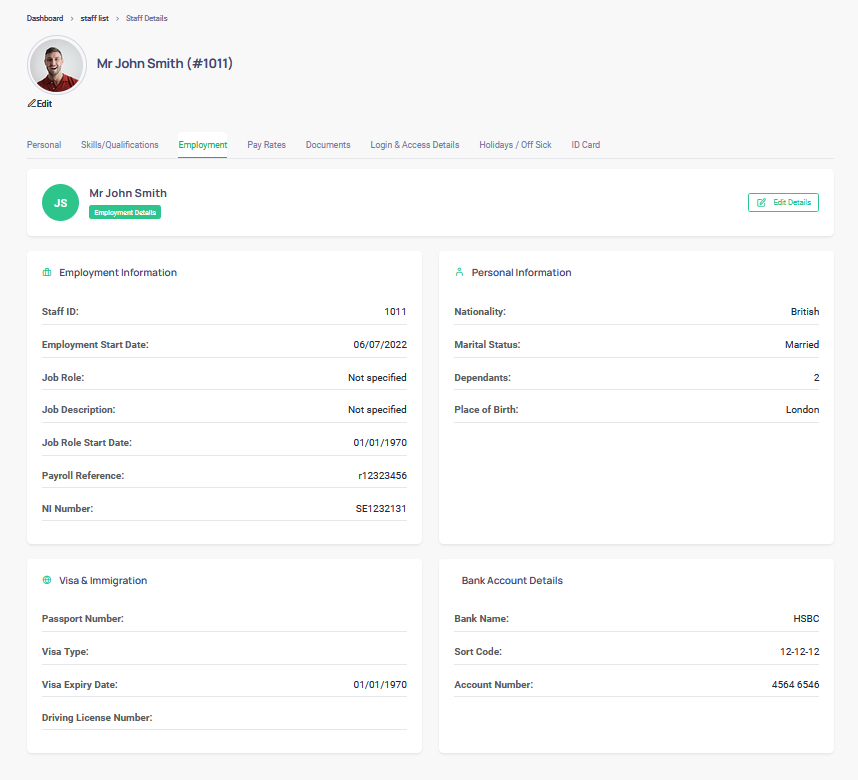Select the currently active Employment tab
This screenshot has width=858, height=780.
pos(202,144)
